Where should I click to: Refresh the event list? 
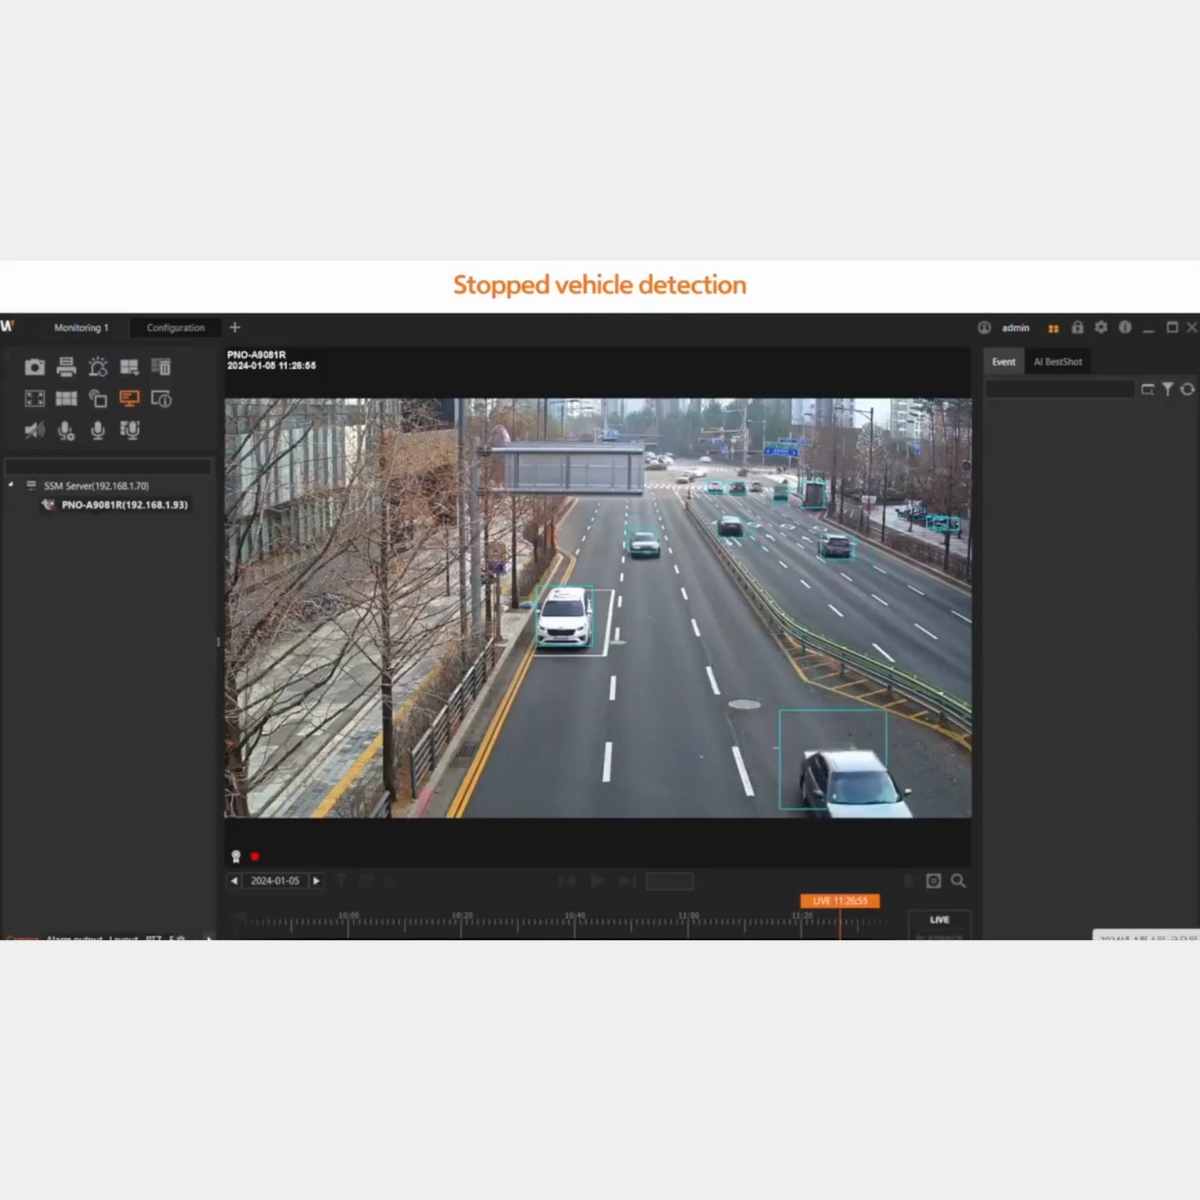1187,389
